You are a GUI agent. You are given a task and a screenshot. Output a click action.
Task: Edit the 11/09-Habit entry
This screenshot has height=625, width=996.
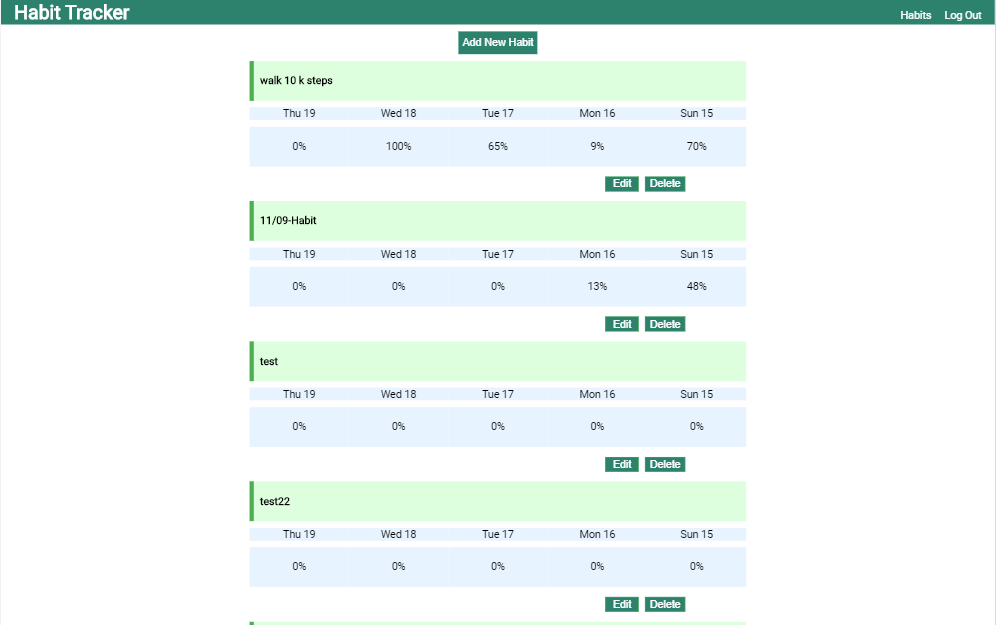coord(621,323)
